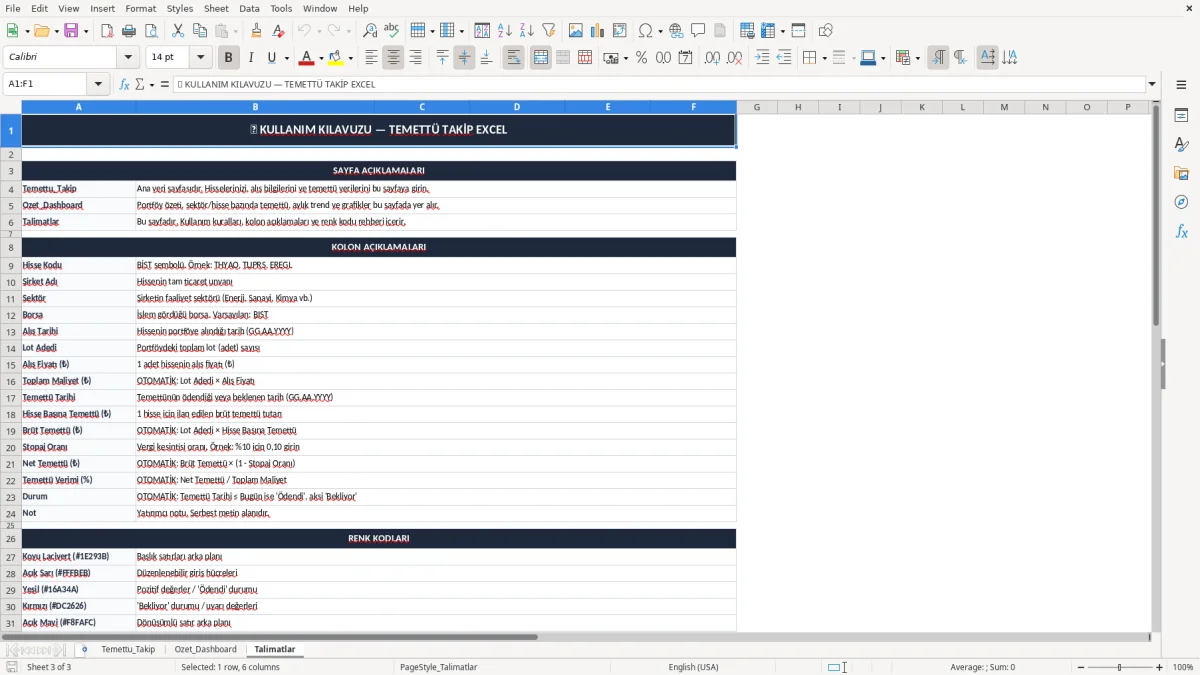Toggle Align Right

415,58
